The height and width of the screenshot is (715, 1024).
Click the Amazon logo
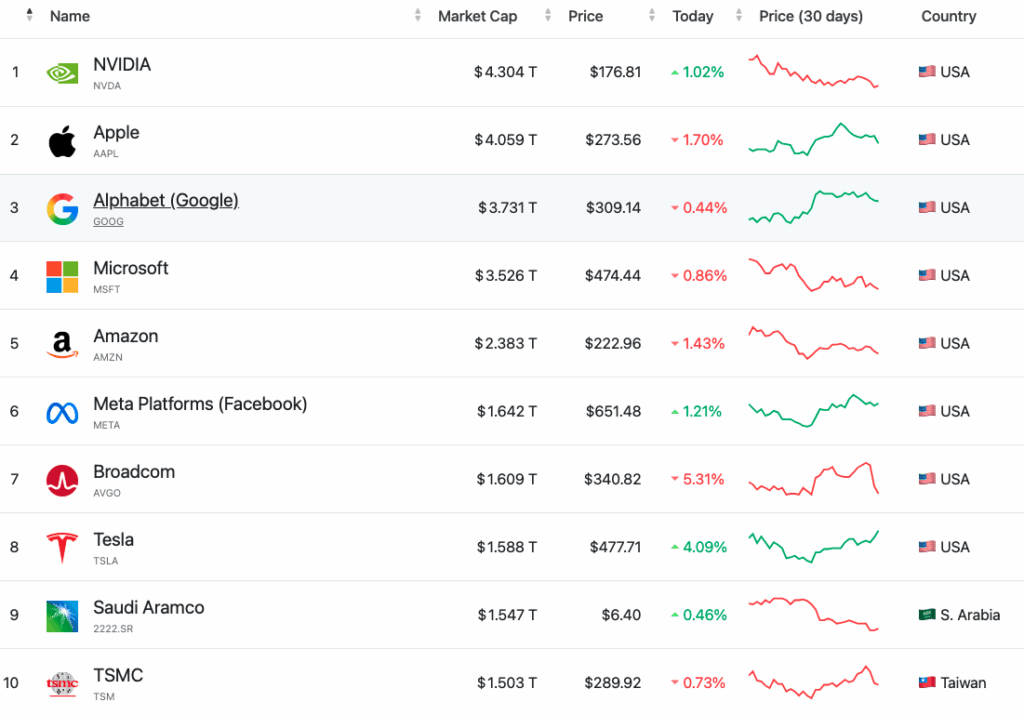click(x=61, y=343)
